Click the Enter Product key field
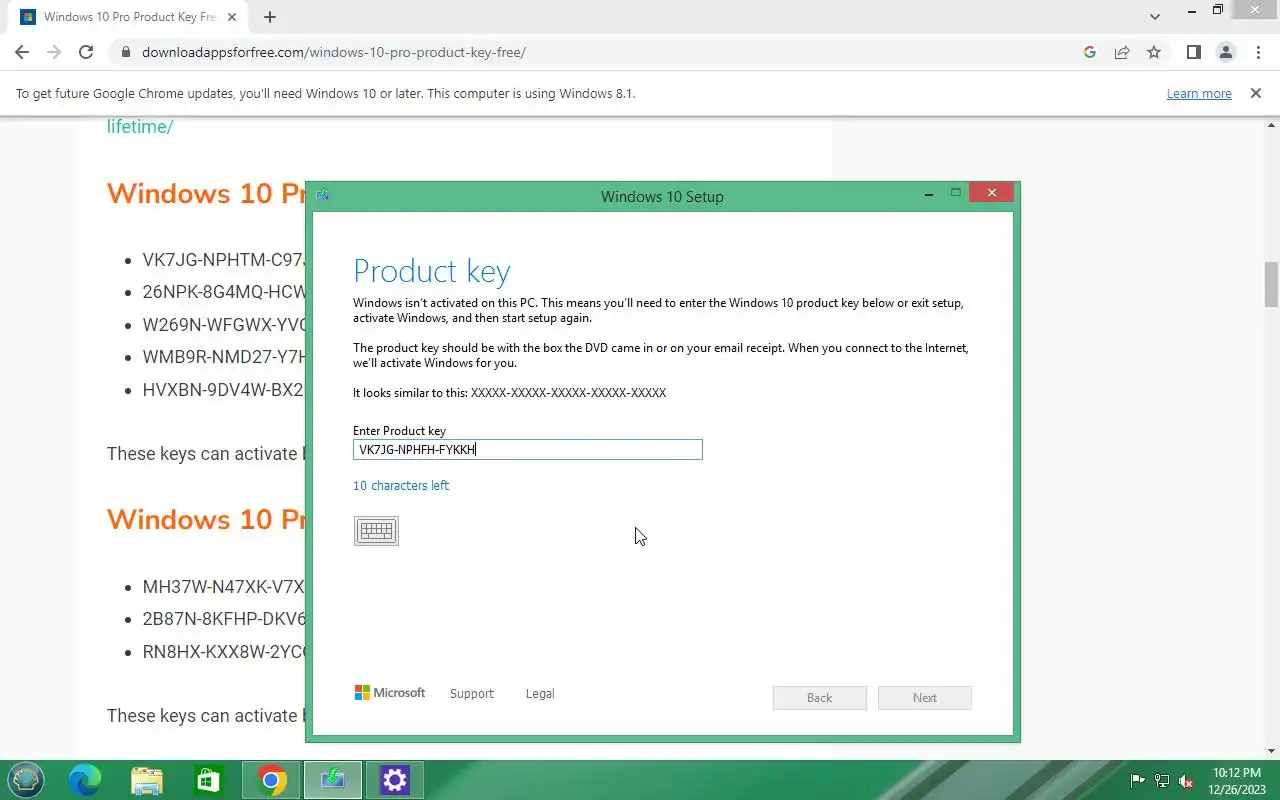 coord(528,450)
